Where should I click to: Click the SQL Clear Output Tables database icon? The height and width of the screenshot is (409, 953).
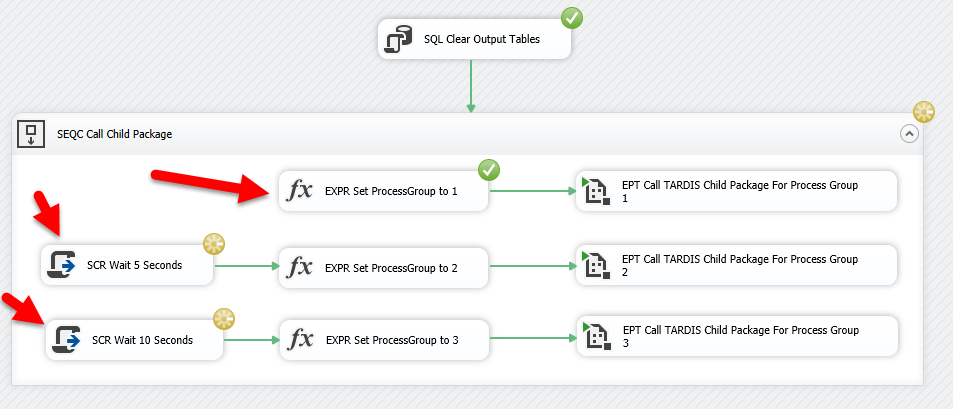click(x=400, y=41)
